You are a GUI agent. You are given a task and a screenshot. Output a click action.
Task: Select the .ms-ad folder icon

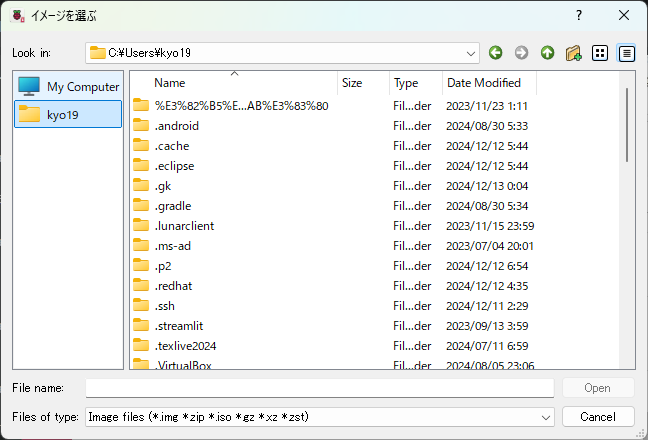coord(141,245)
